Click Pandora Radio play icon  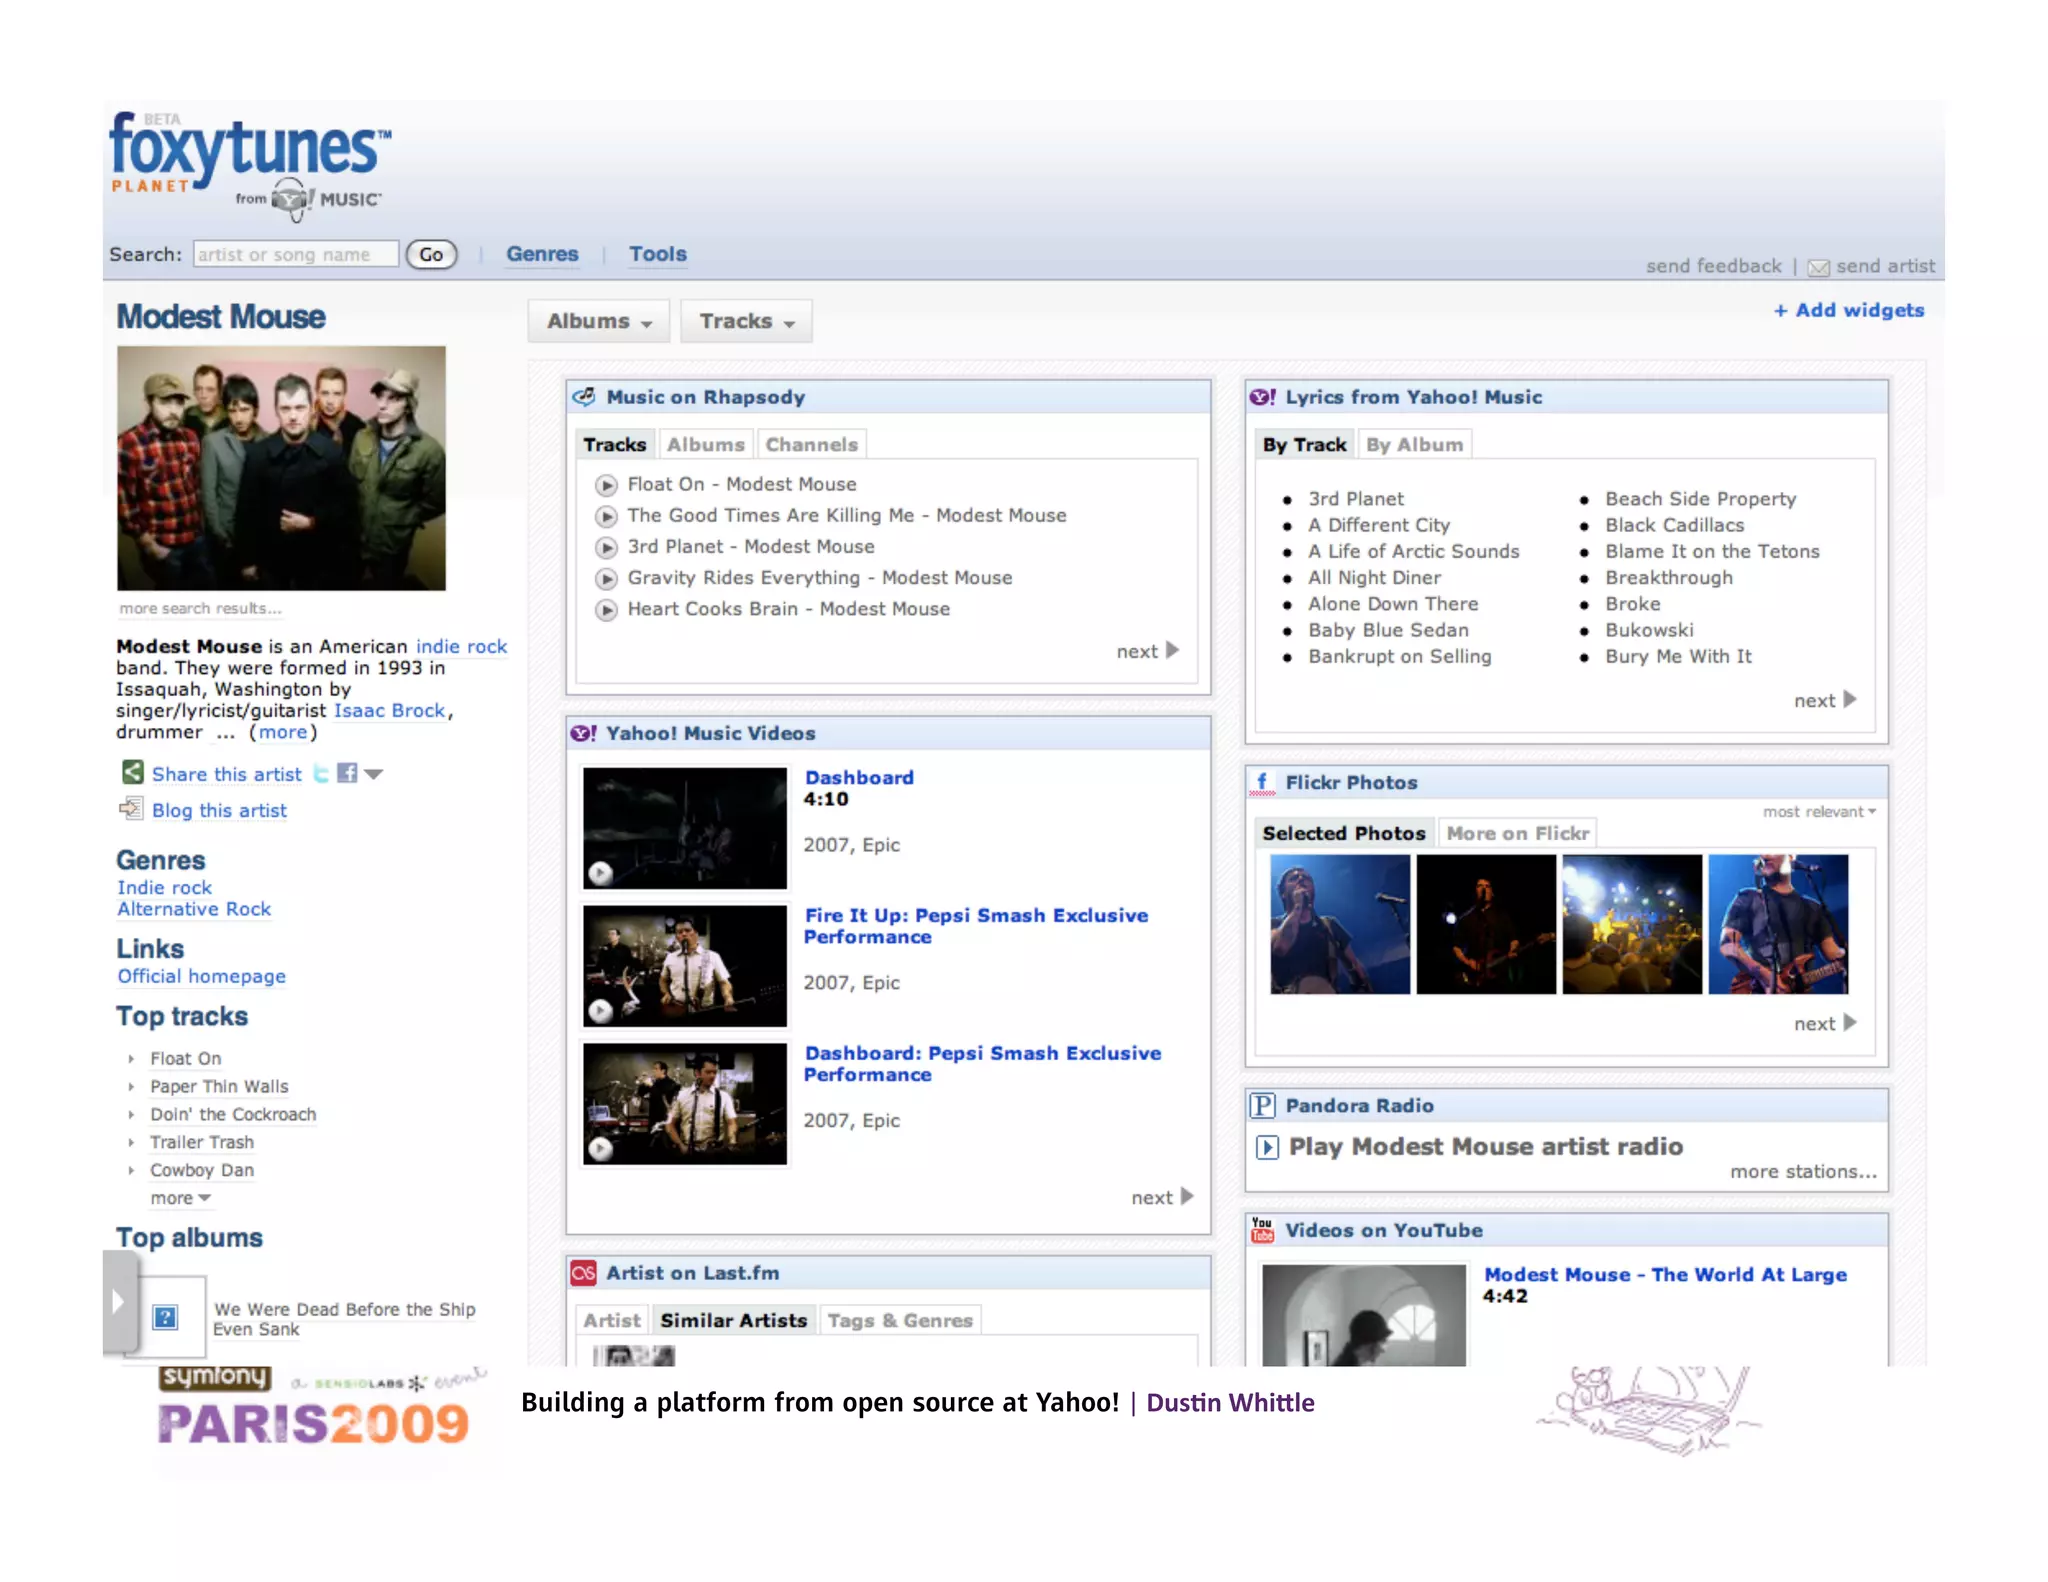click(1267, 1147)
